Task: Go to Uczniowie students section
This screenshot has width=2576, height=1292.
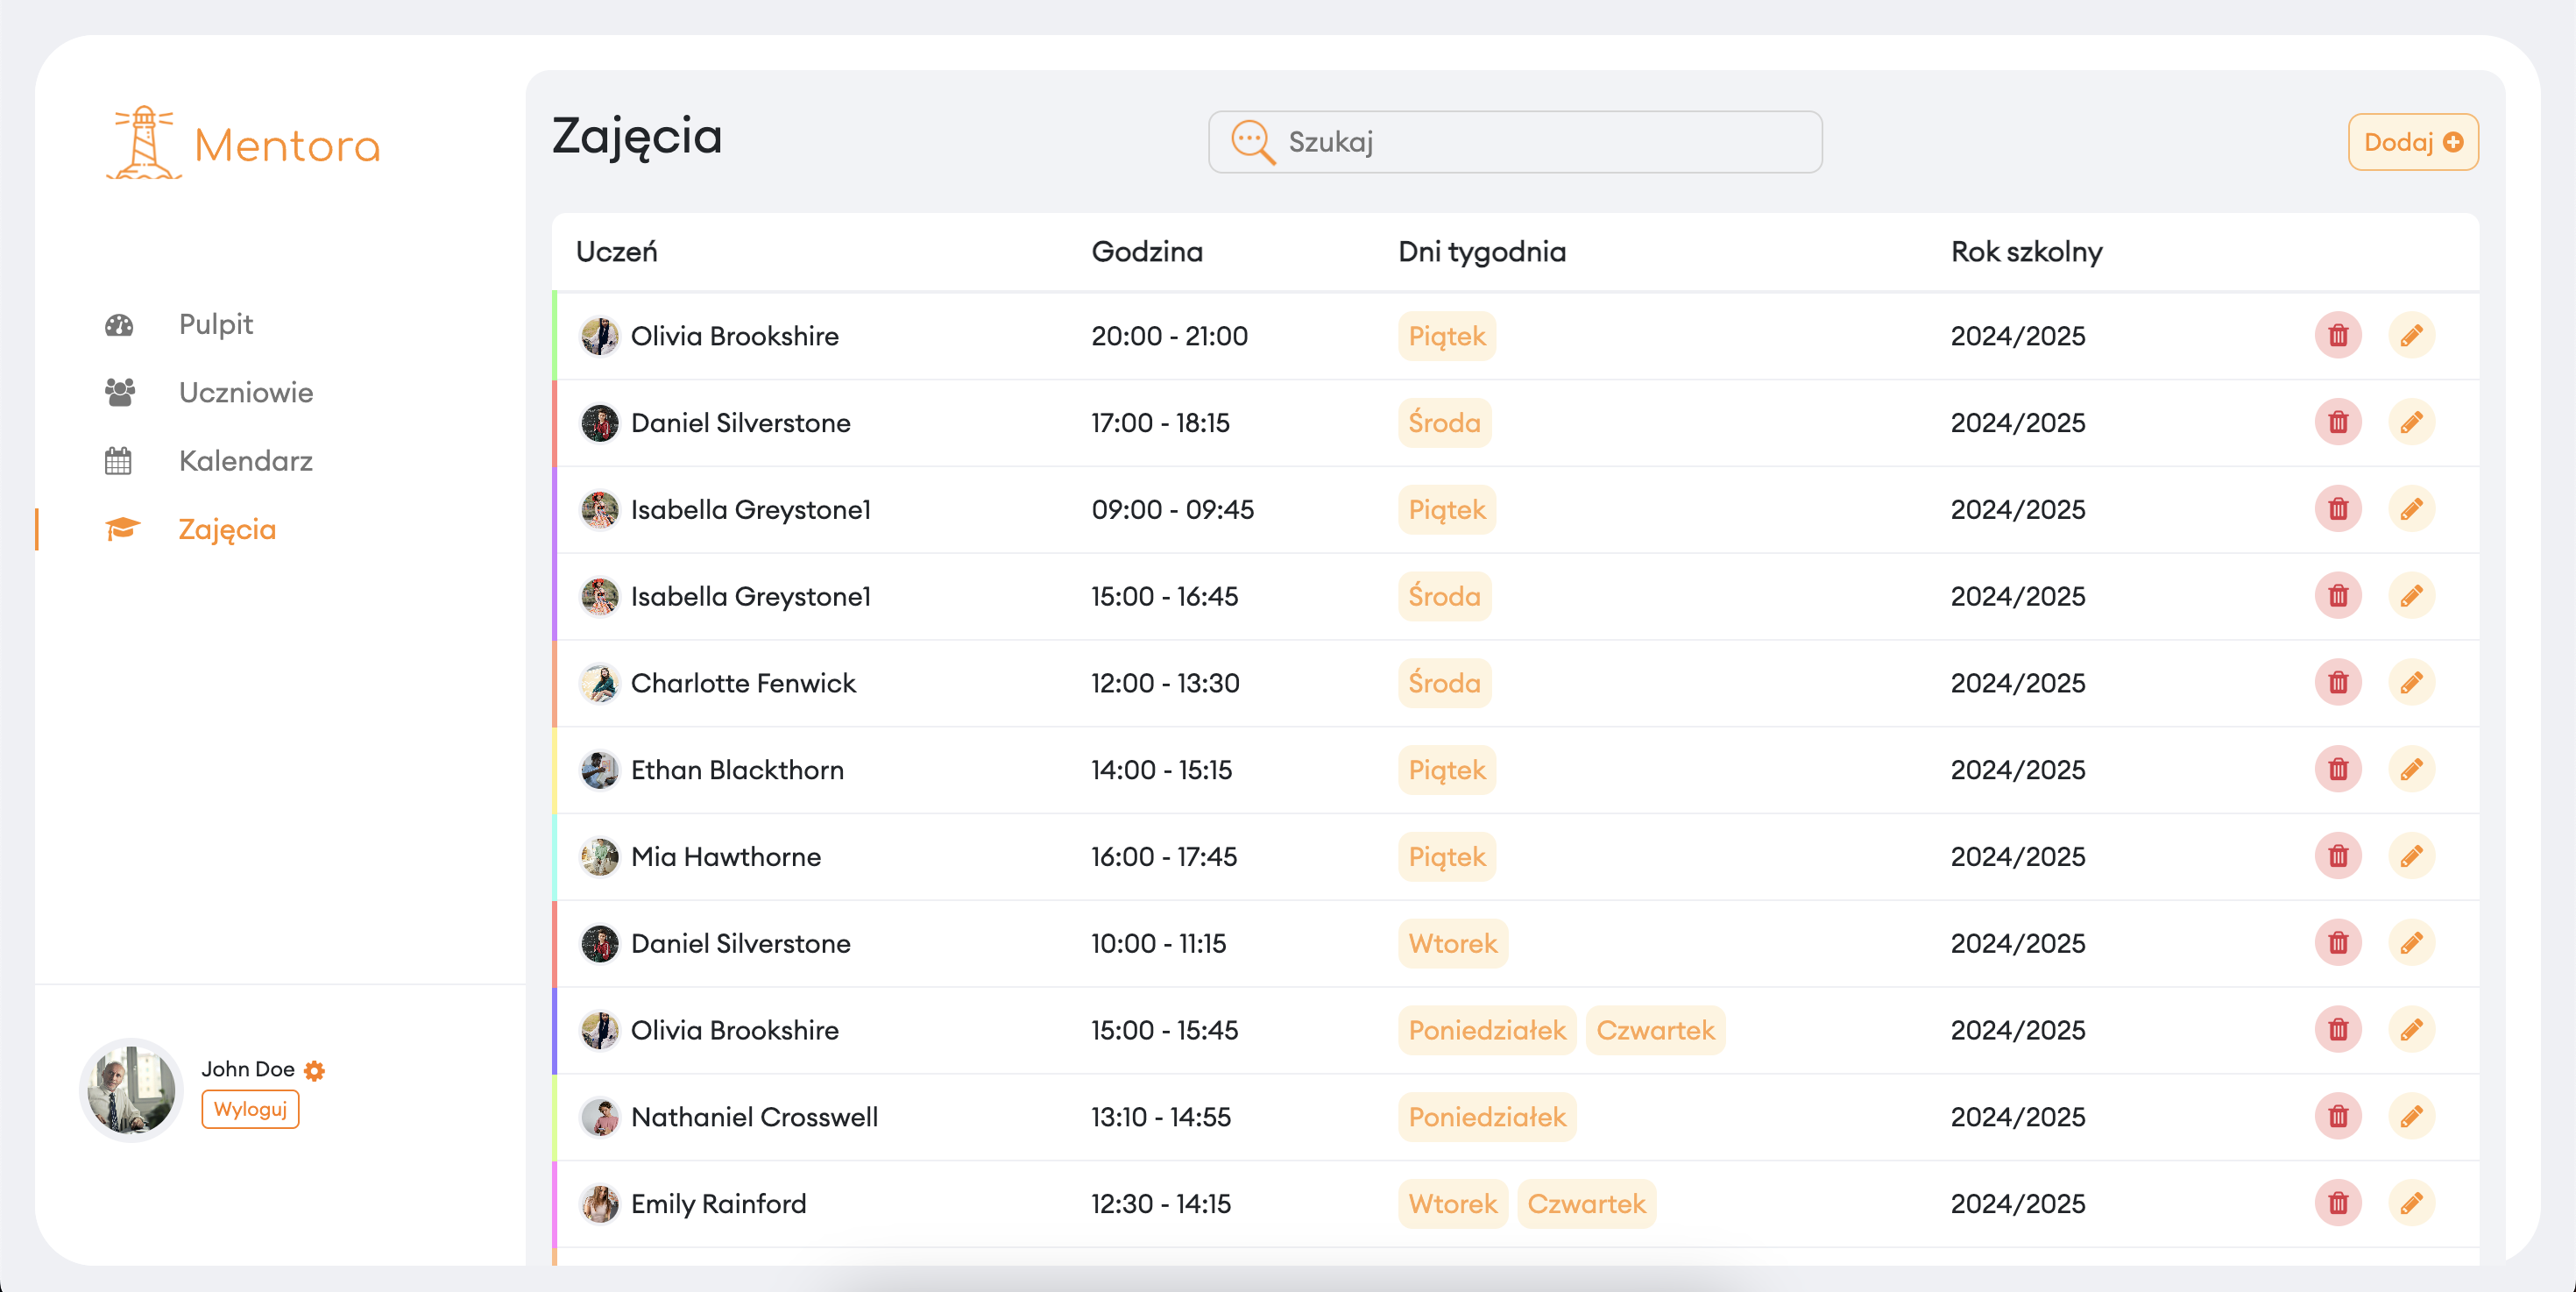Action: pos(245,392)
